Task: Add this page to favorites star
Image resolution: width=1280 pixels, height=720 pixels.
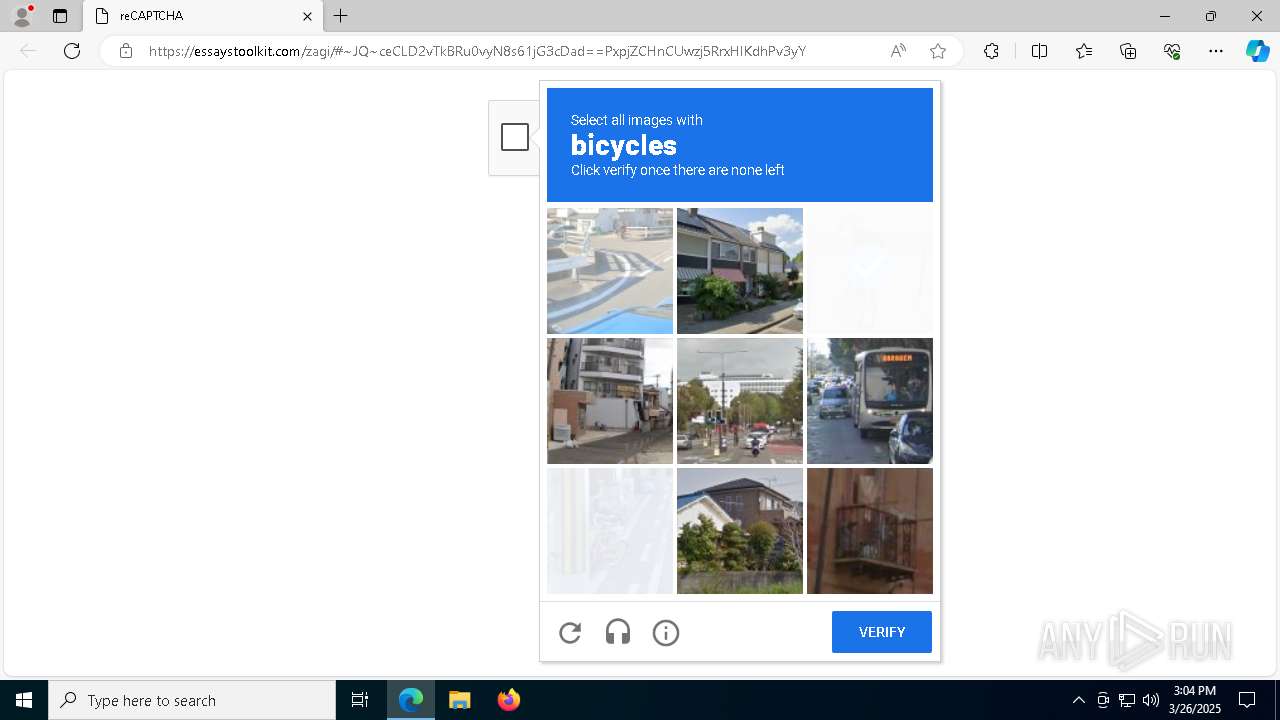Action: tap(938, 51)
